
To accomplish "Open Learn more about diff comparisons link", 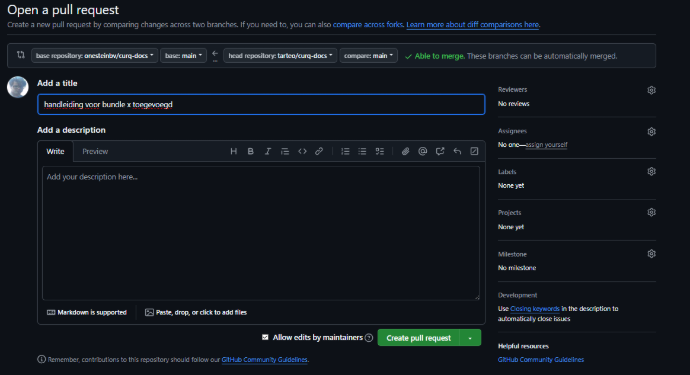I will coord(473,25).
